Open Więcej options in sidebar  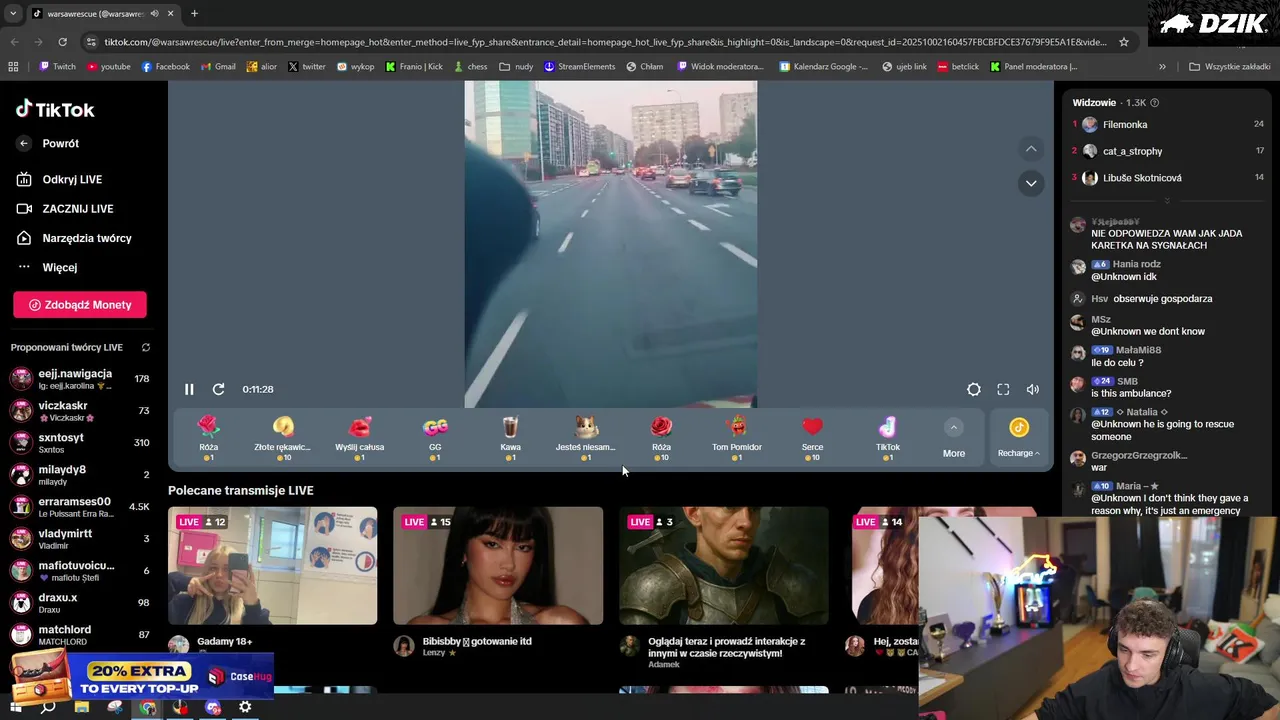[x=59, y=267]
